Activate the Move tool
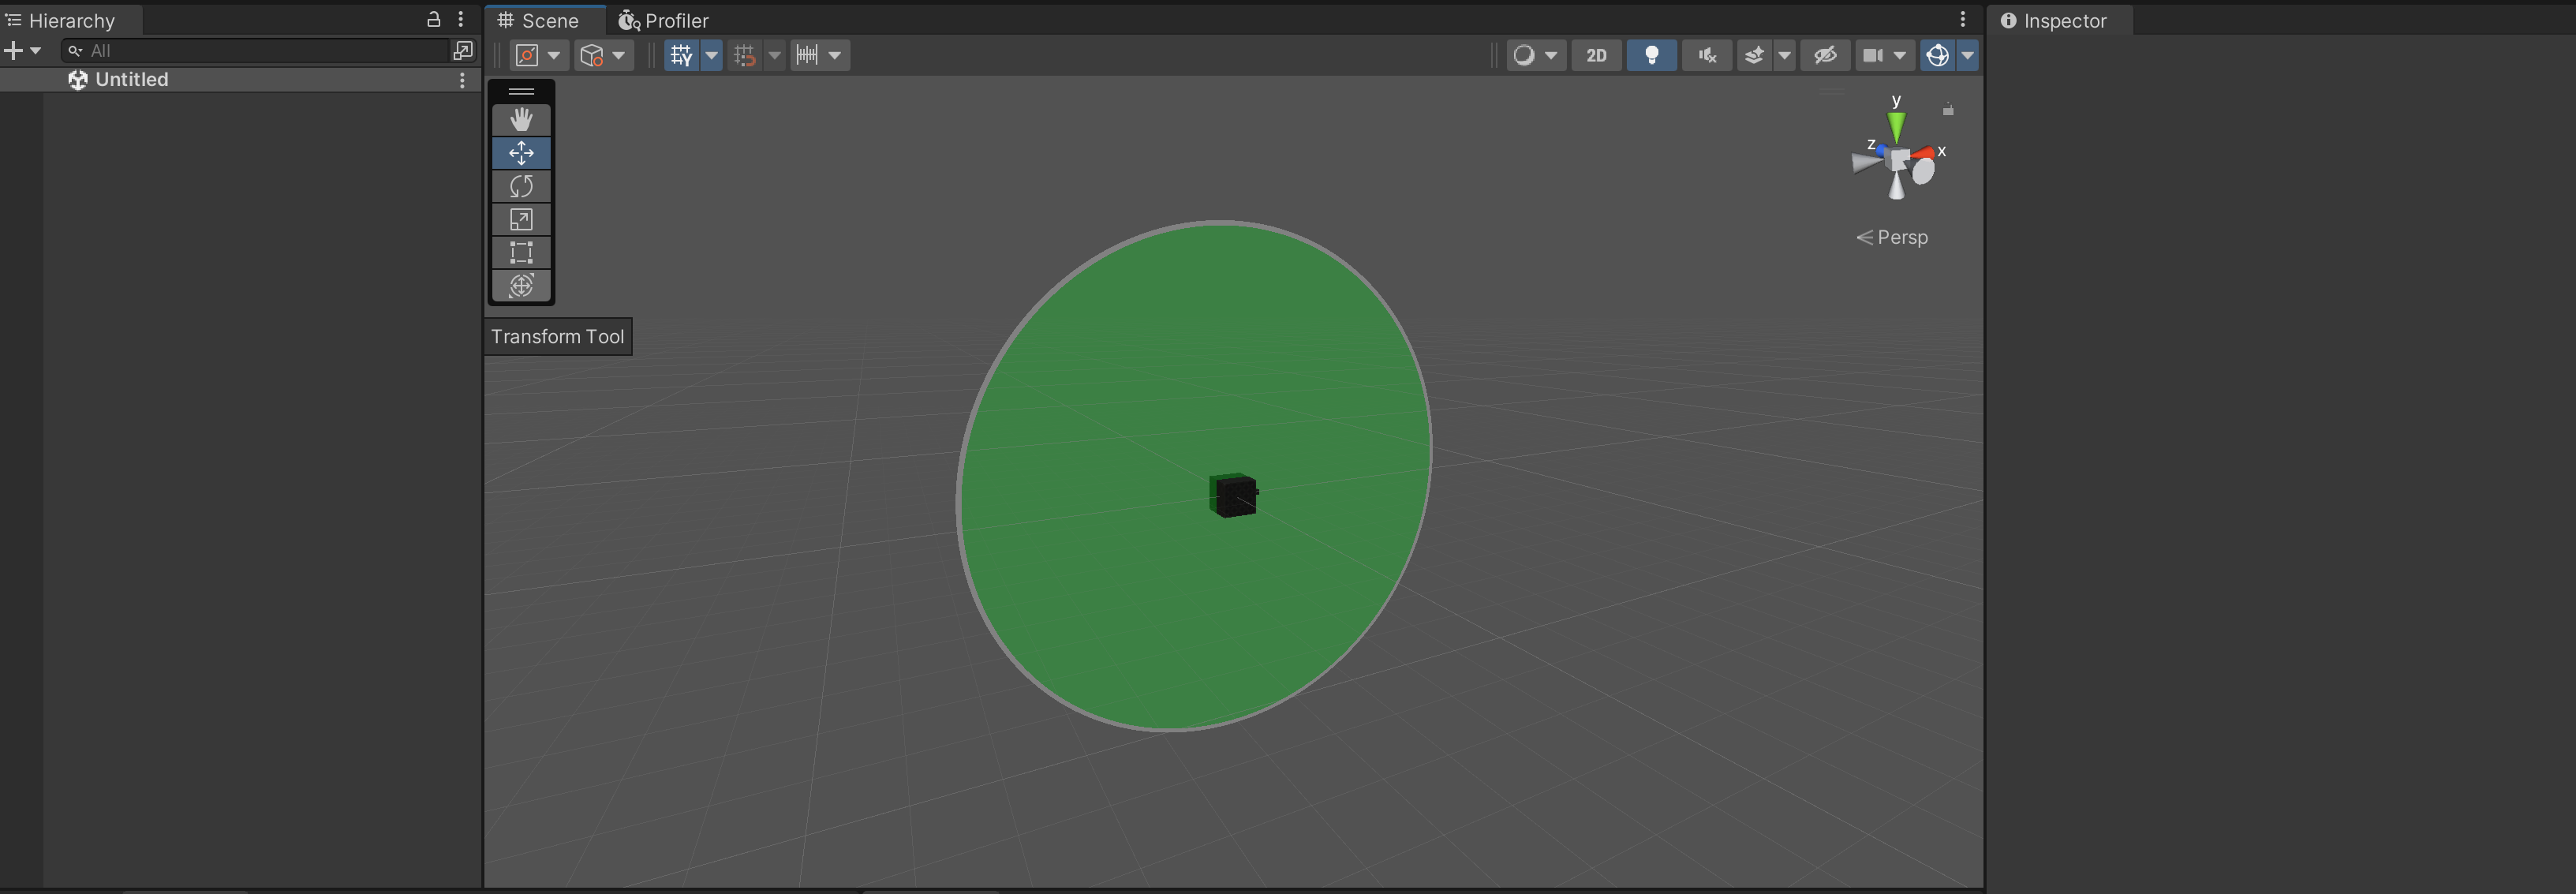2576x894 pixels. (521, 153)
